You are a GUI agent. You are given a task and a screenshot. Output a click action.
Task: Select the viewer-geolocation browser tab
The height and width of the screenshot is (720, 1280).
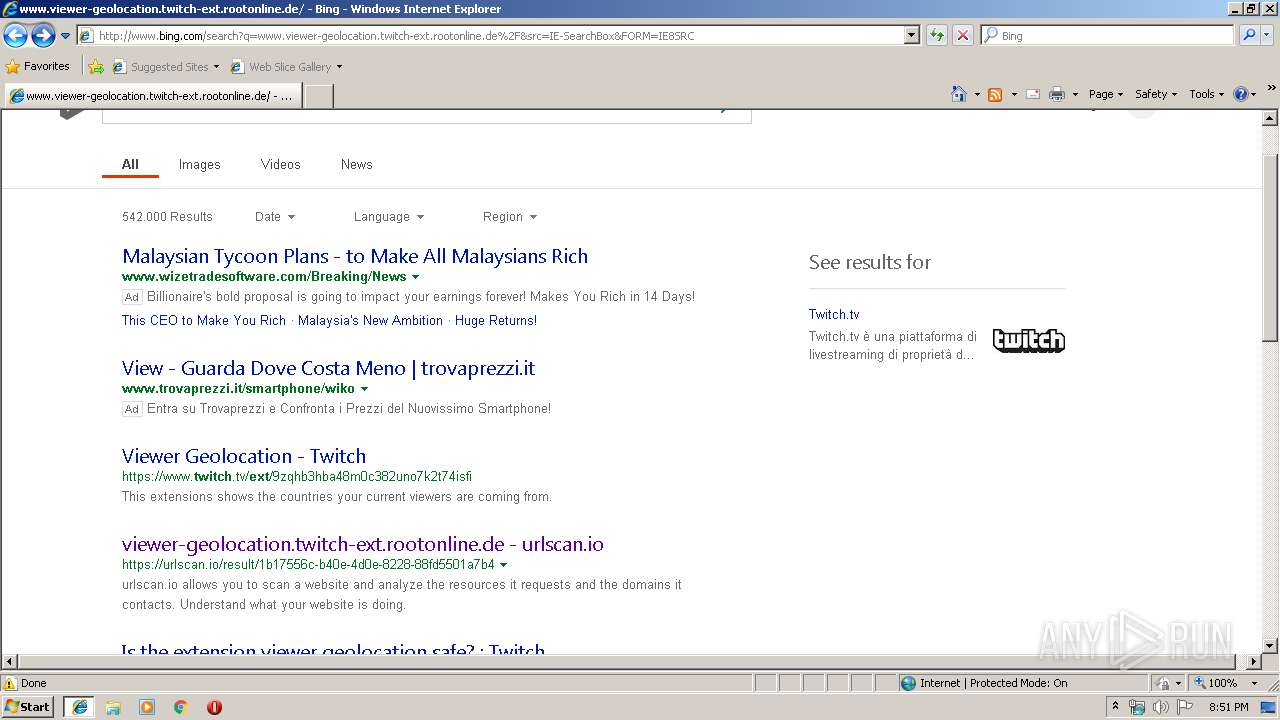coord(152,96)
